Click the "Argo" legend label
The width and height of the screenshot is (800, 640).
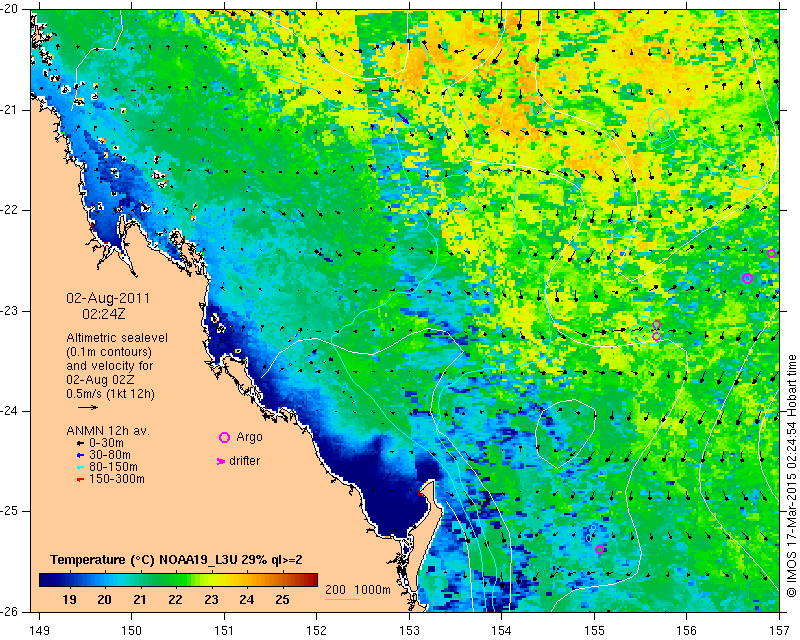[249, 437]
